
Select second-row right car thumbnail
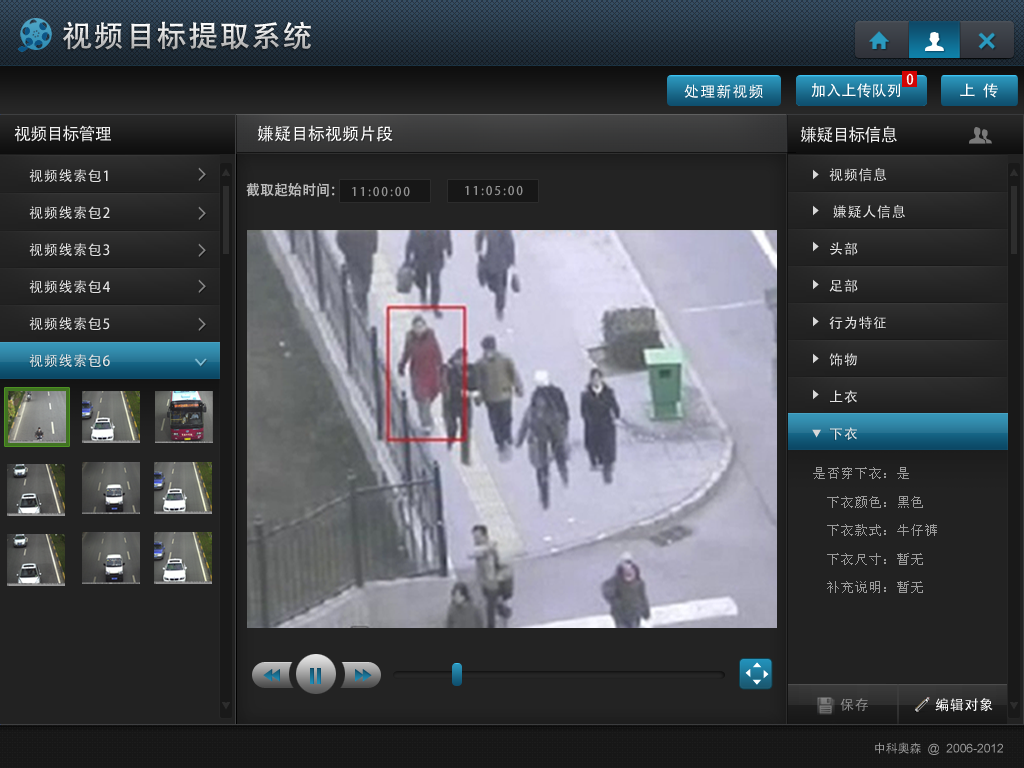tap(183, 488)
